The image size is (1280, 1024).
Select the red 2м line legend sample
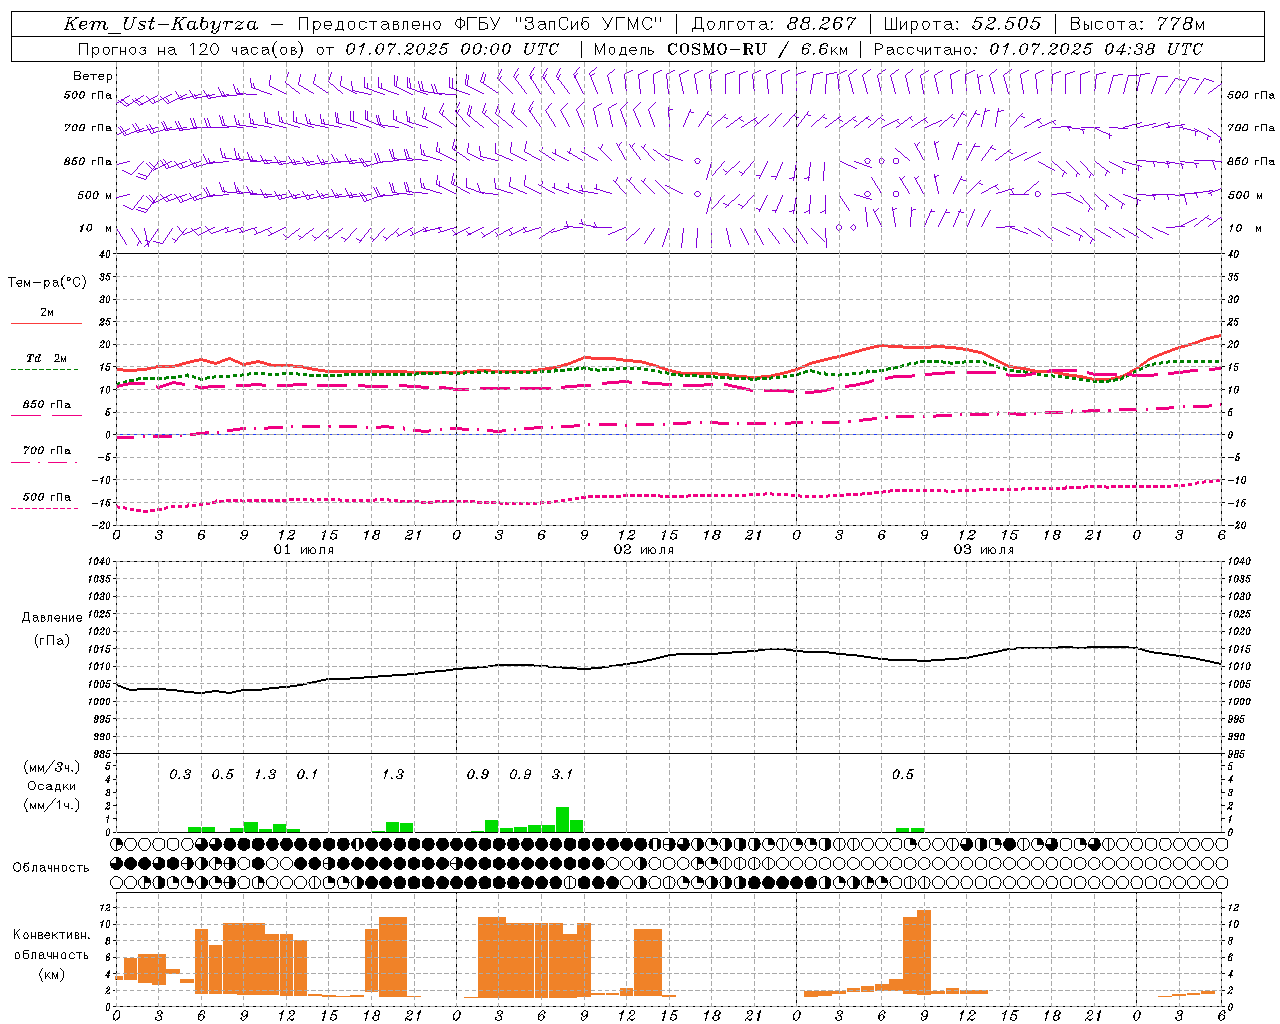pyautogui.click(x=46, y=324)
